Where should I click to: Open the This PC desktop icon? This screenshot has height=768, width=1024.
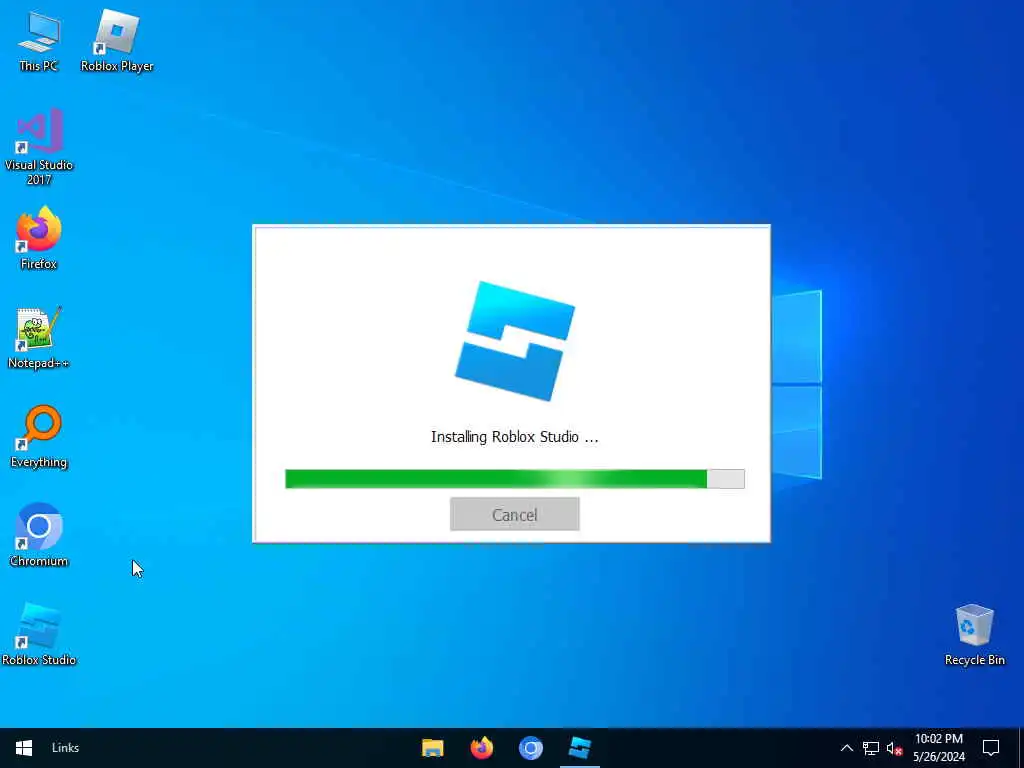tap(39, 42)
